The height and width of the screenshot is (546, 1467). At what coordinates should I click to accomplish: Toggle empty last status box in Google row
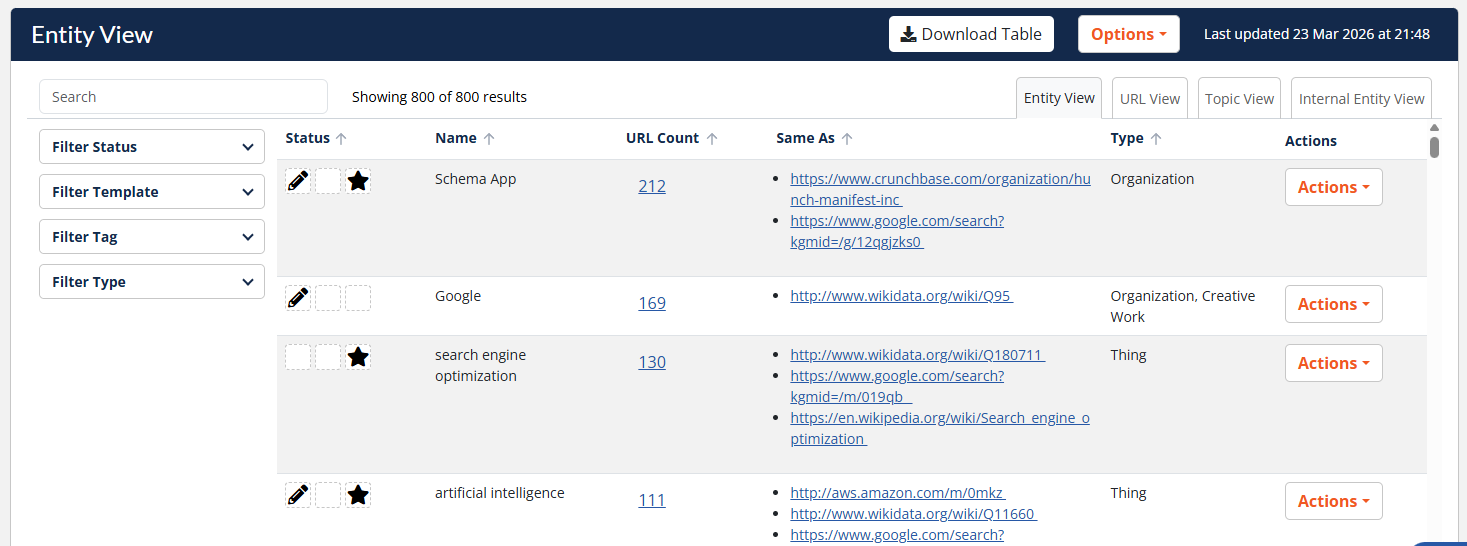tap(358, 298)
